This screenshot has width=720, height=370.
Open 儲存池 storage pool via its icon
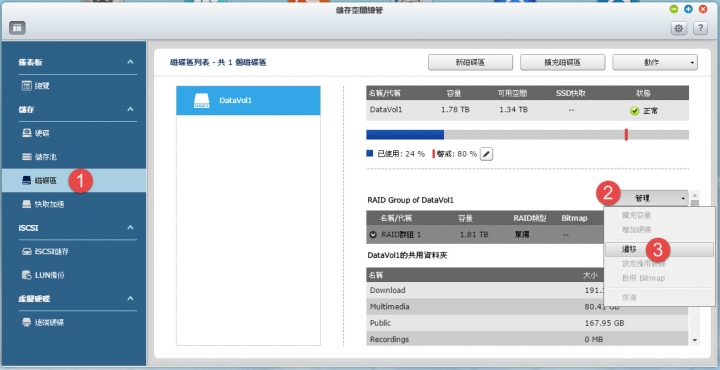27,157
